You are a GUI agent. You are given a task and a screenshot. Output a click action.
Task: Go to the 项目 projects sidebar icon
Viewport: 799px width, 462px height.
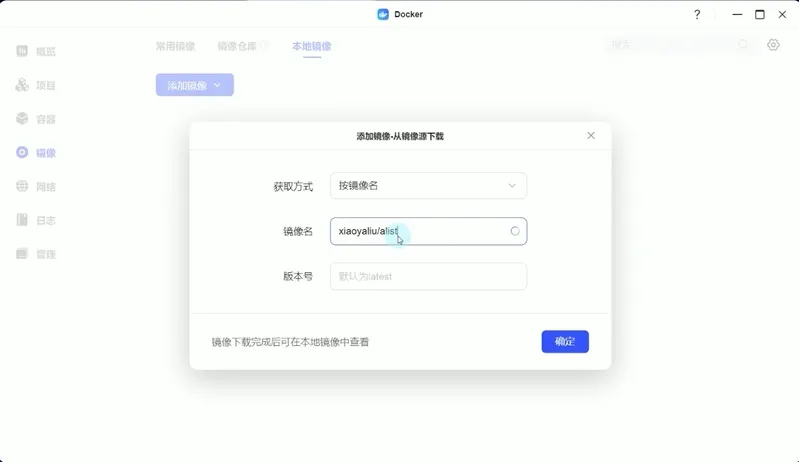tap(22, 85)
